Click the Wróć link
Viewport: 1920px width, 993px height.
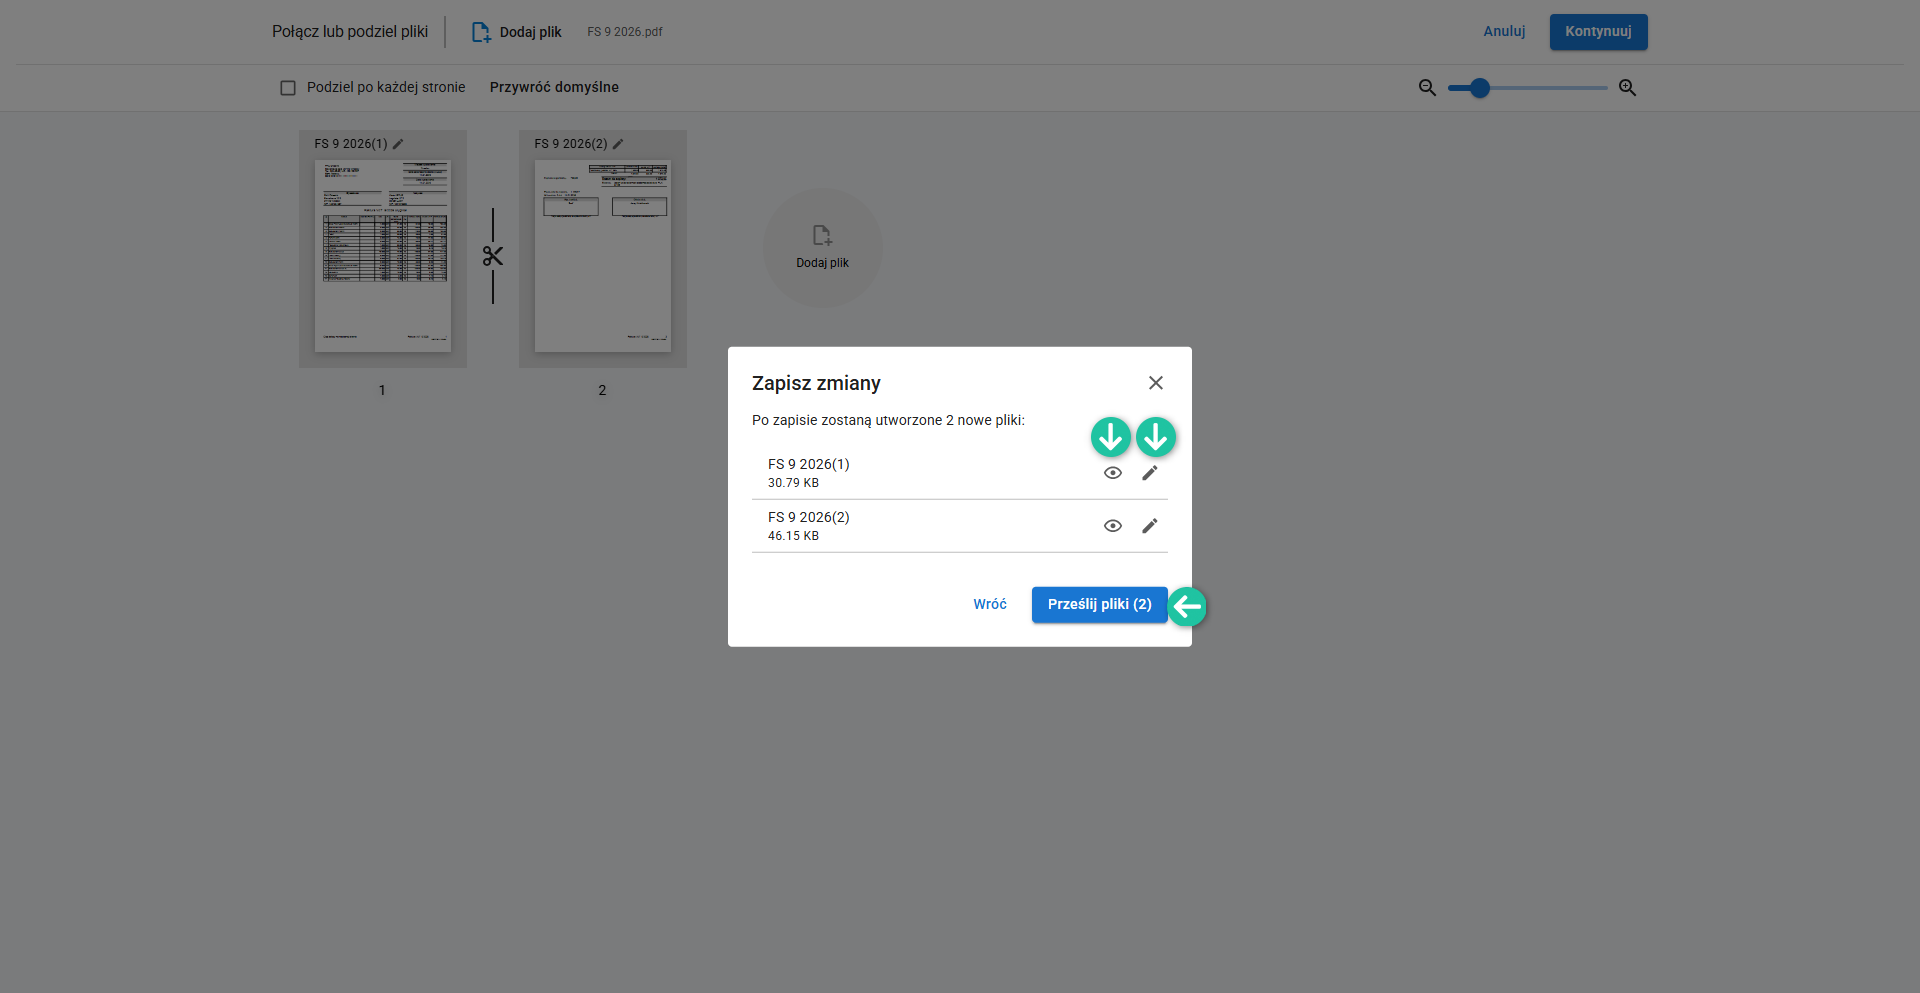[989, 604]
